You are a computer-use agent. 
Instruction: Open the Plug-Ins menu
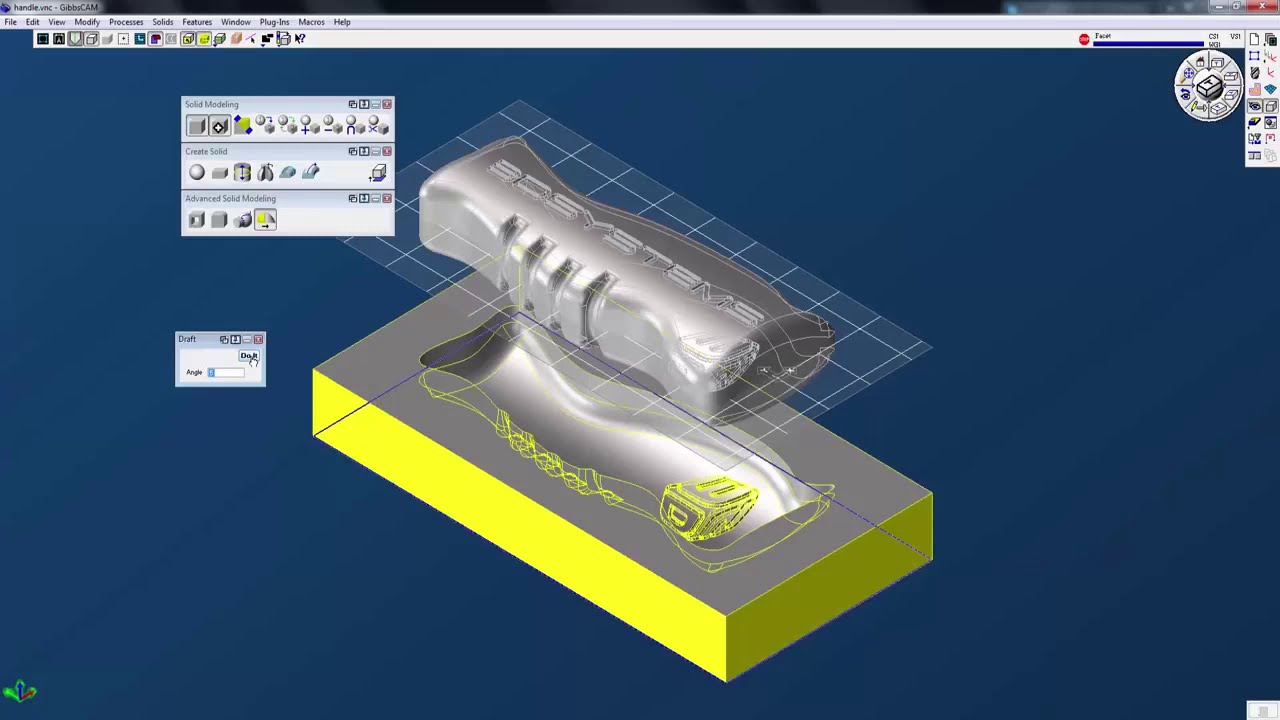point(274,22)
